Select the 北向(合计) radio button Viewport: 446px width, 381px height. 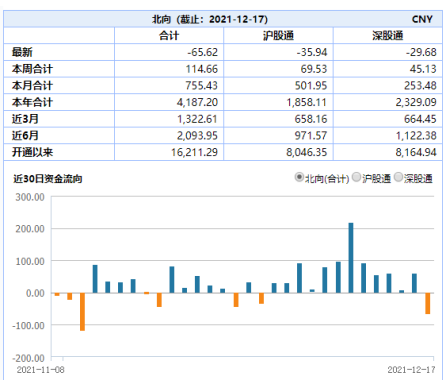299,178
